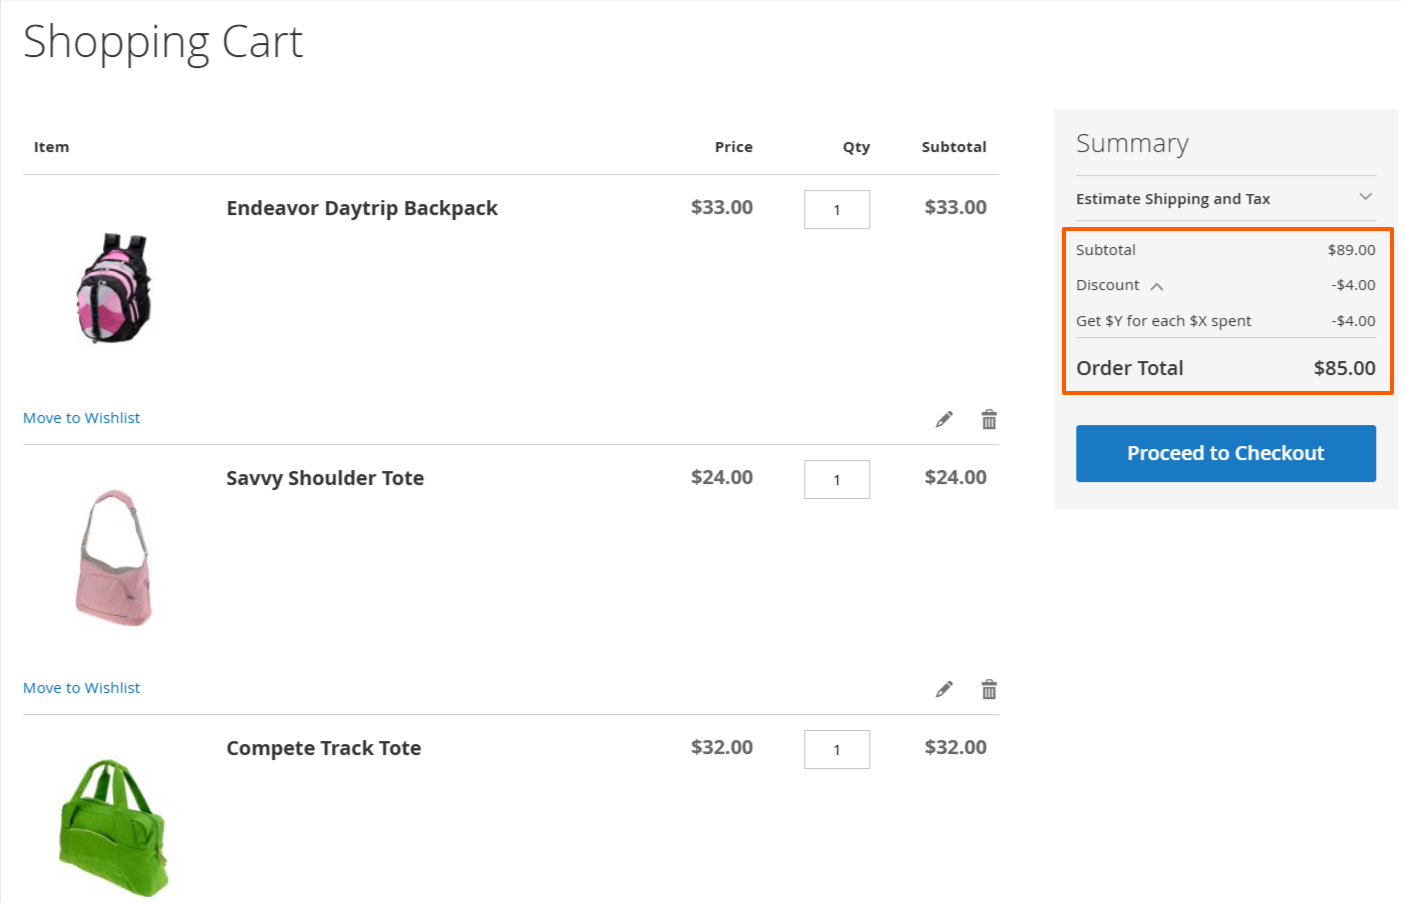Viewport: 1404px width, 908px height.
Task: Click the $24.00 subtotal of Savvy Shoulder Tote
Action: pyautogui.click(x=955, y=477)
